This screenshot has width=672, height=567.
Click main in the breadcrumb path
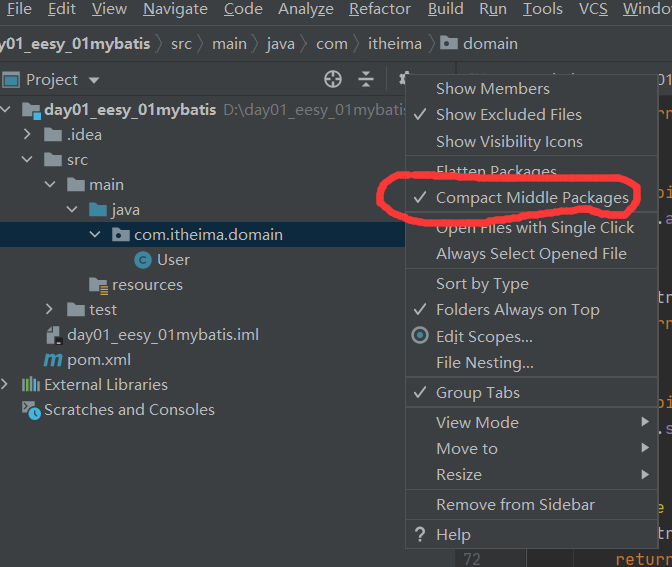click(229, 44)
